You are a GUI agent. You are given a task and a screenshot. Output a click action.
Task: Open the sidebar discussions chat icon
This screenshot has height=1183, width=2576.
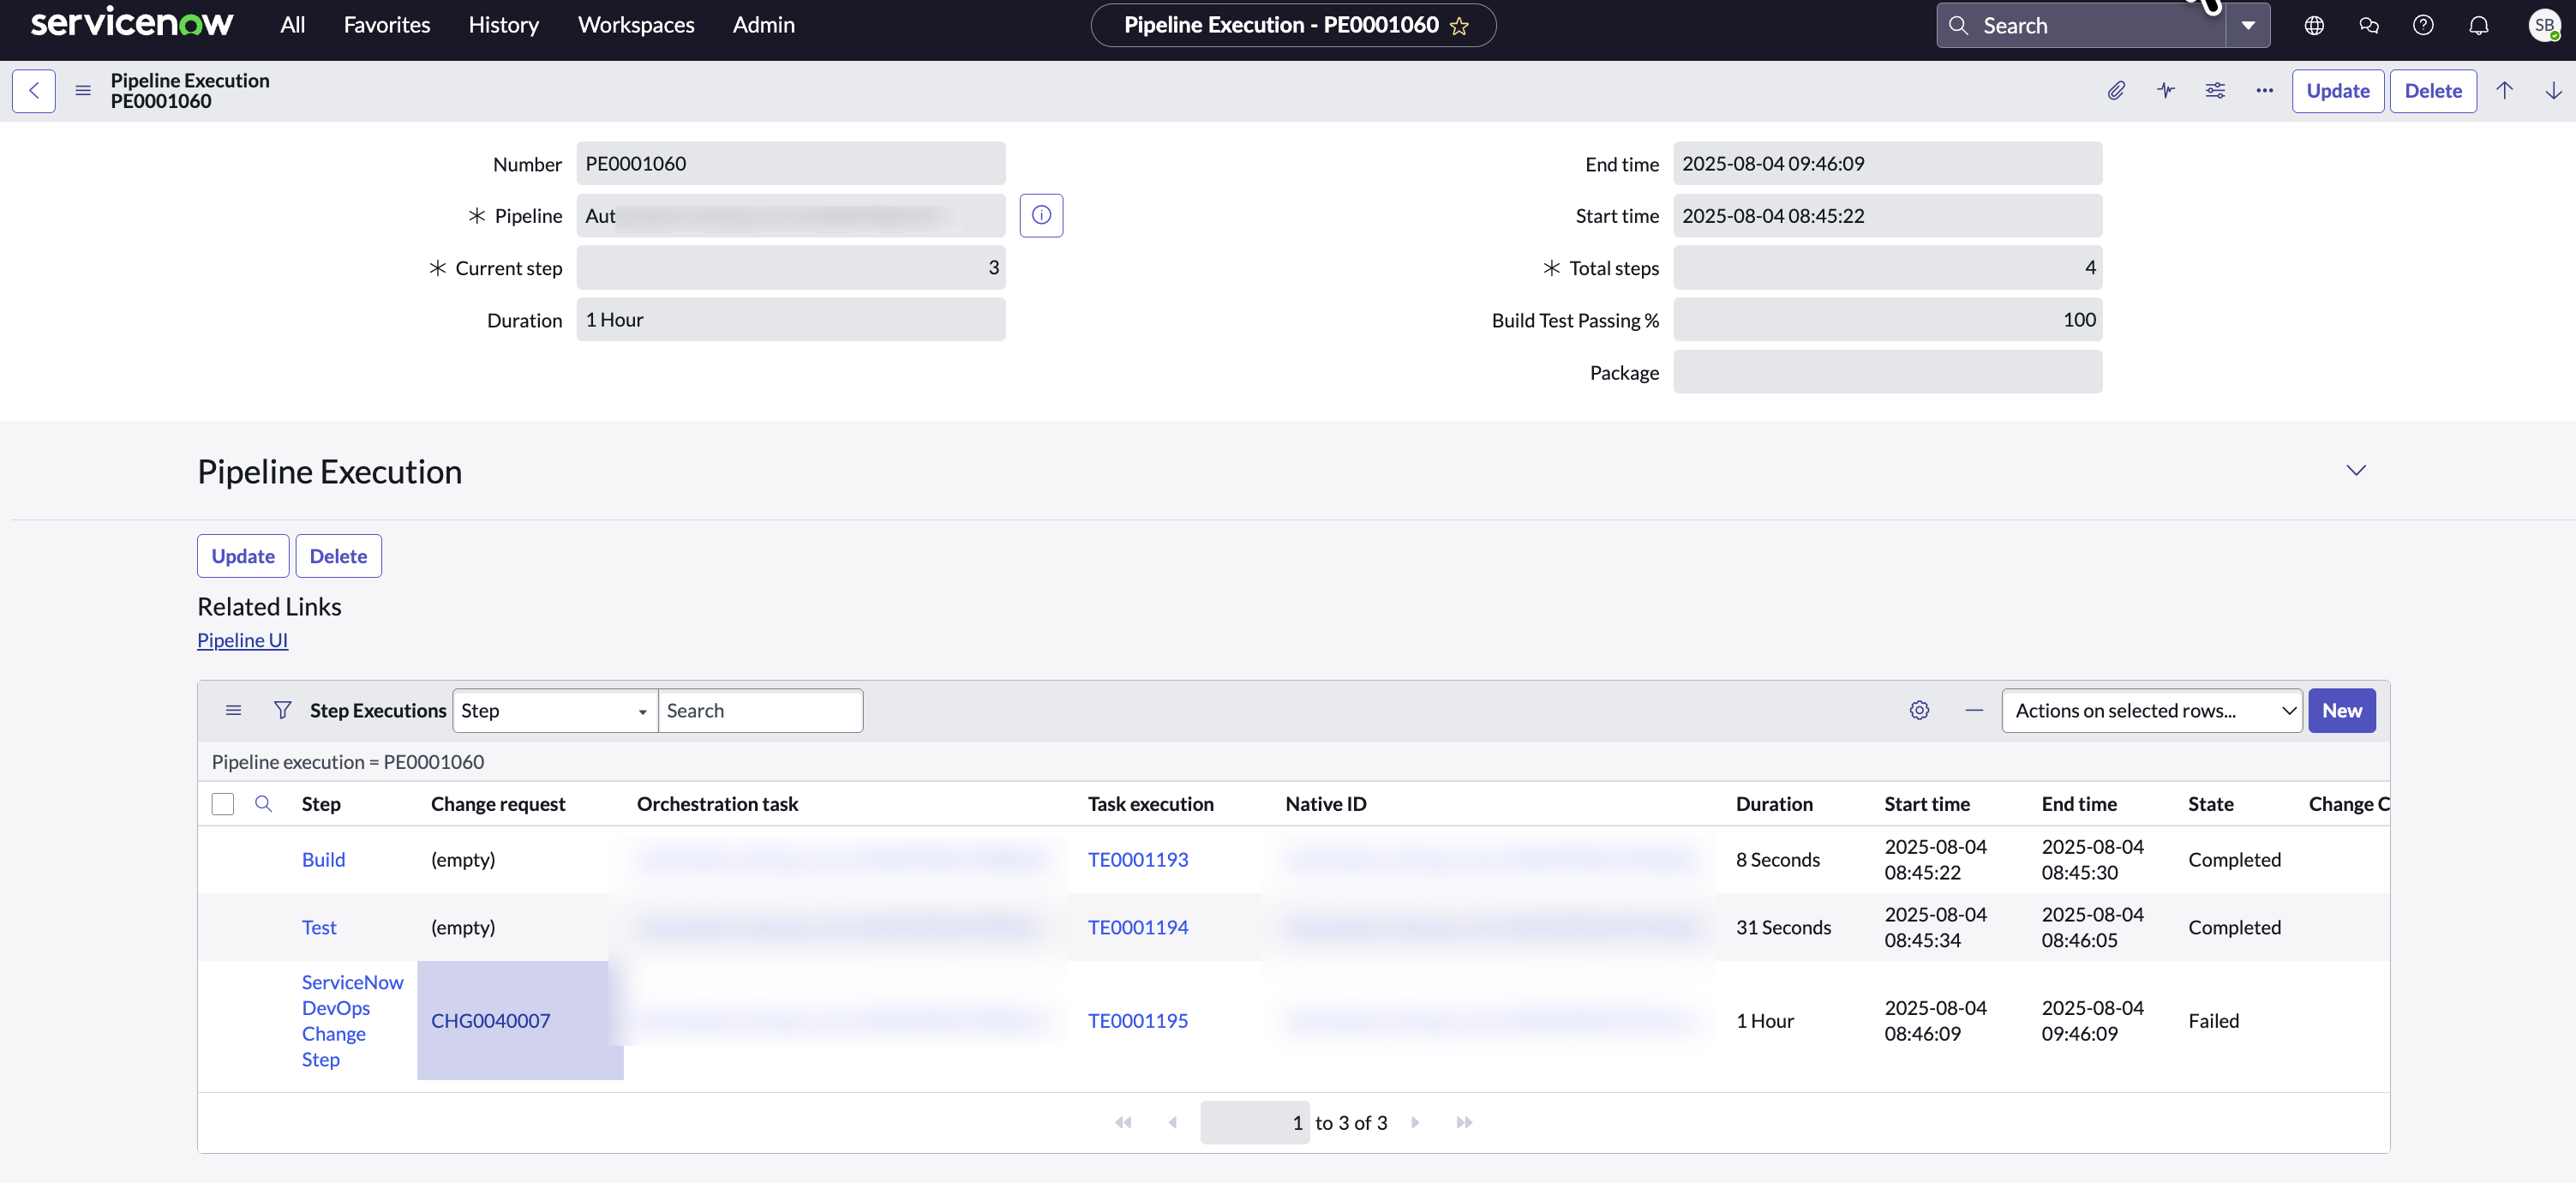[2368, 25]
